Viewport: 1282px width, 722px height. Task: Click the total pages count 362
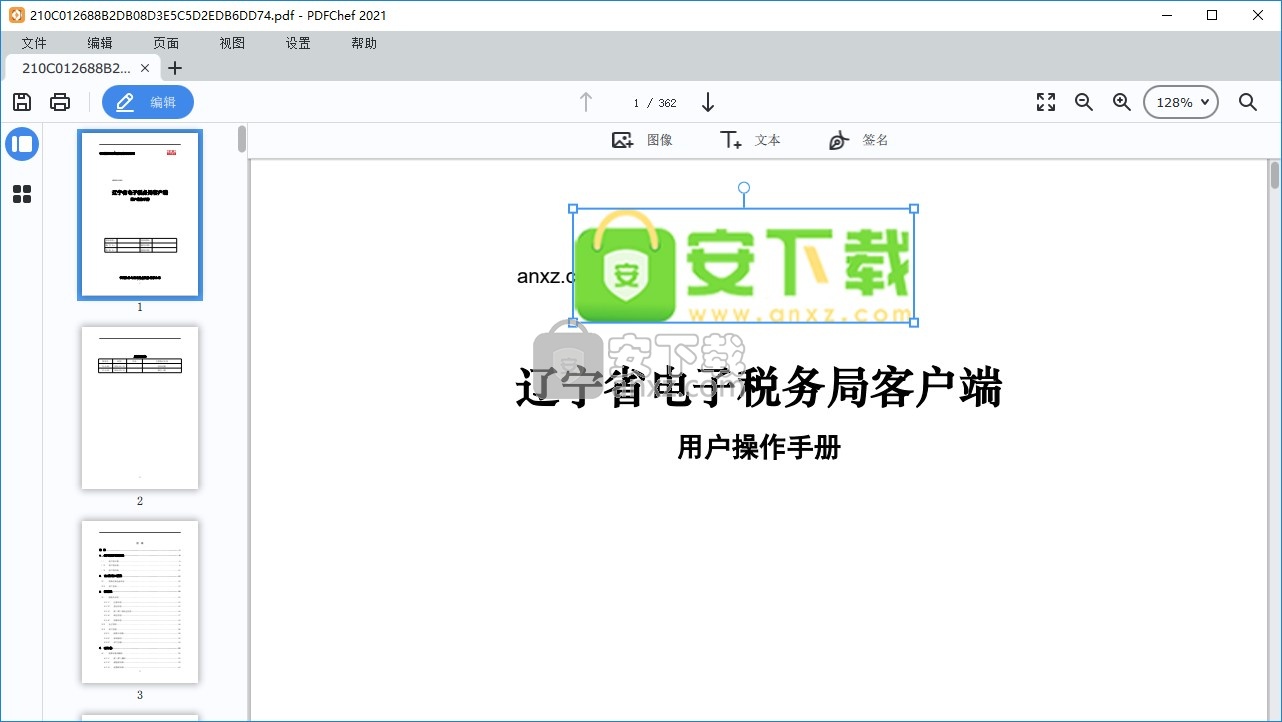[x=667, y=103]
